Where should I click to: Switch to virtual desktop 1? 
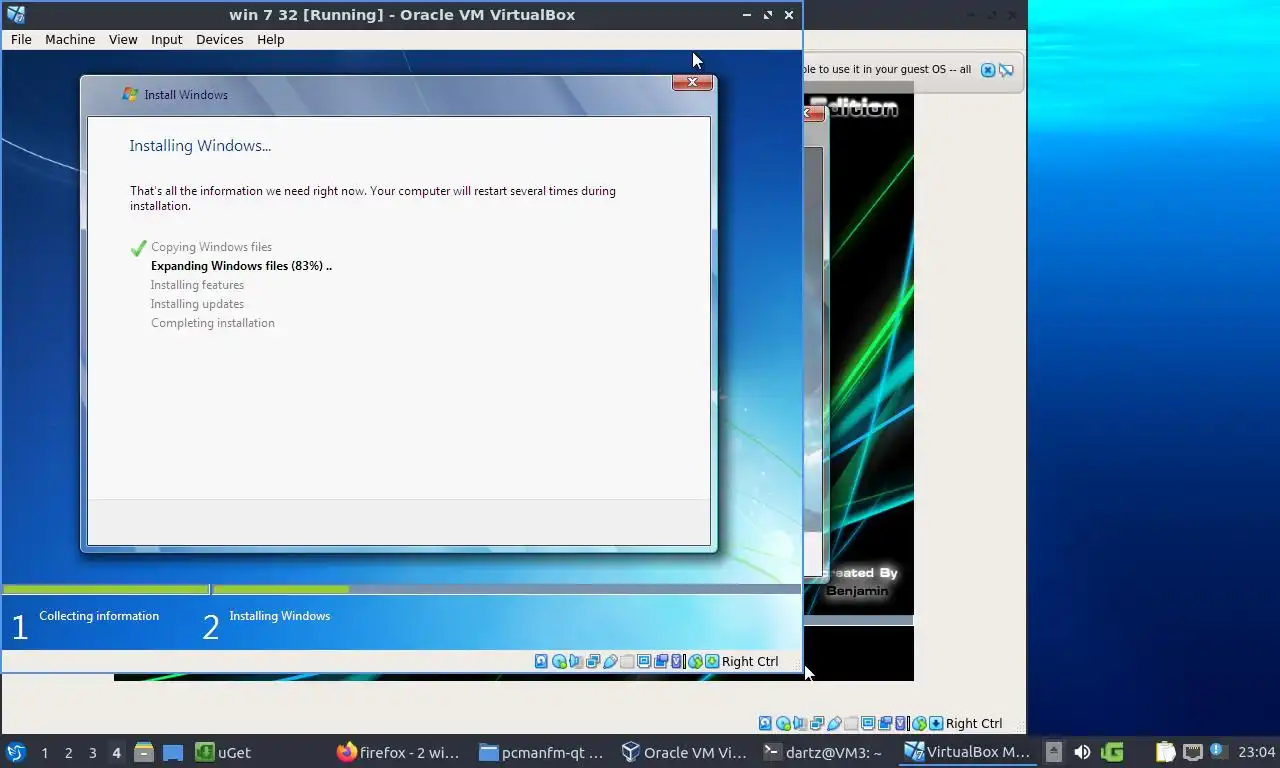44,753
